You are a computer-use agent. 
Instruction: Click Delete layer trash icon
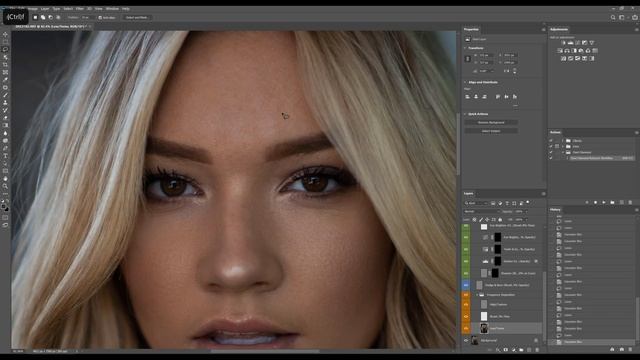point(537,350)
